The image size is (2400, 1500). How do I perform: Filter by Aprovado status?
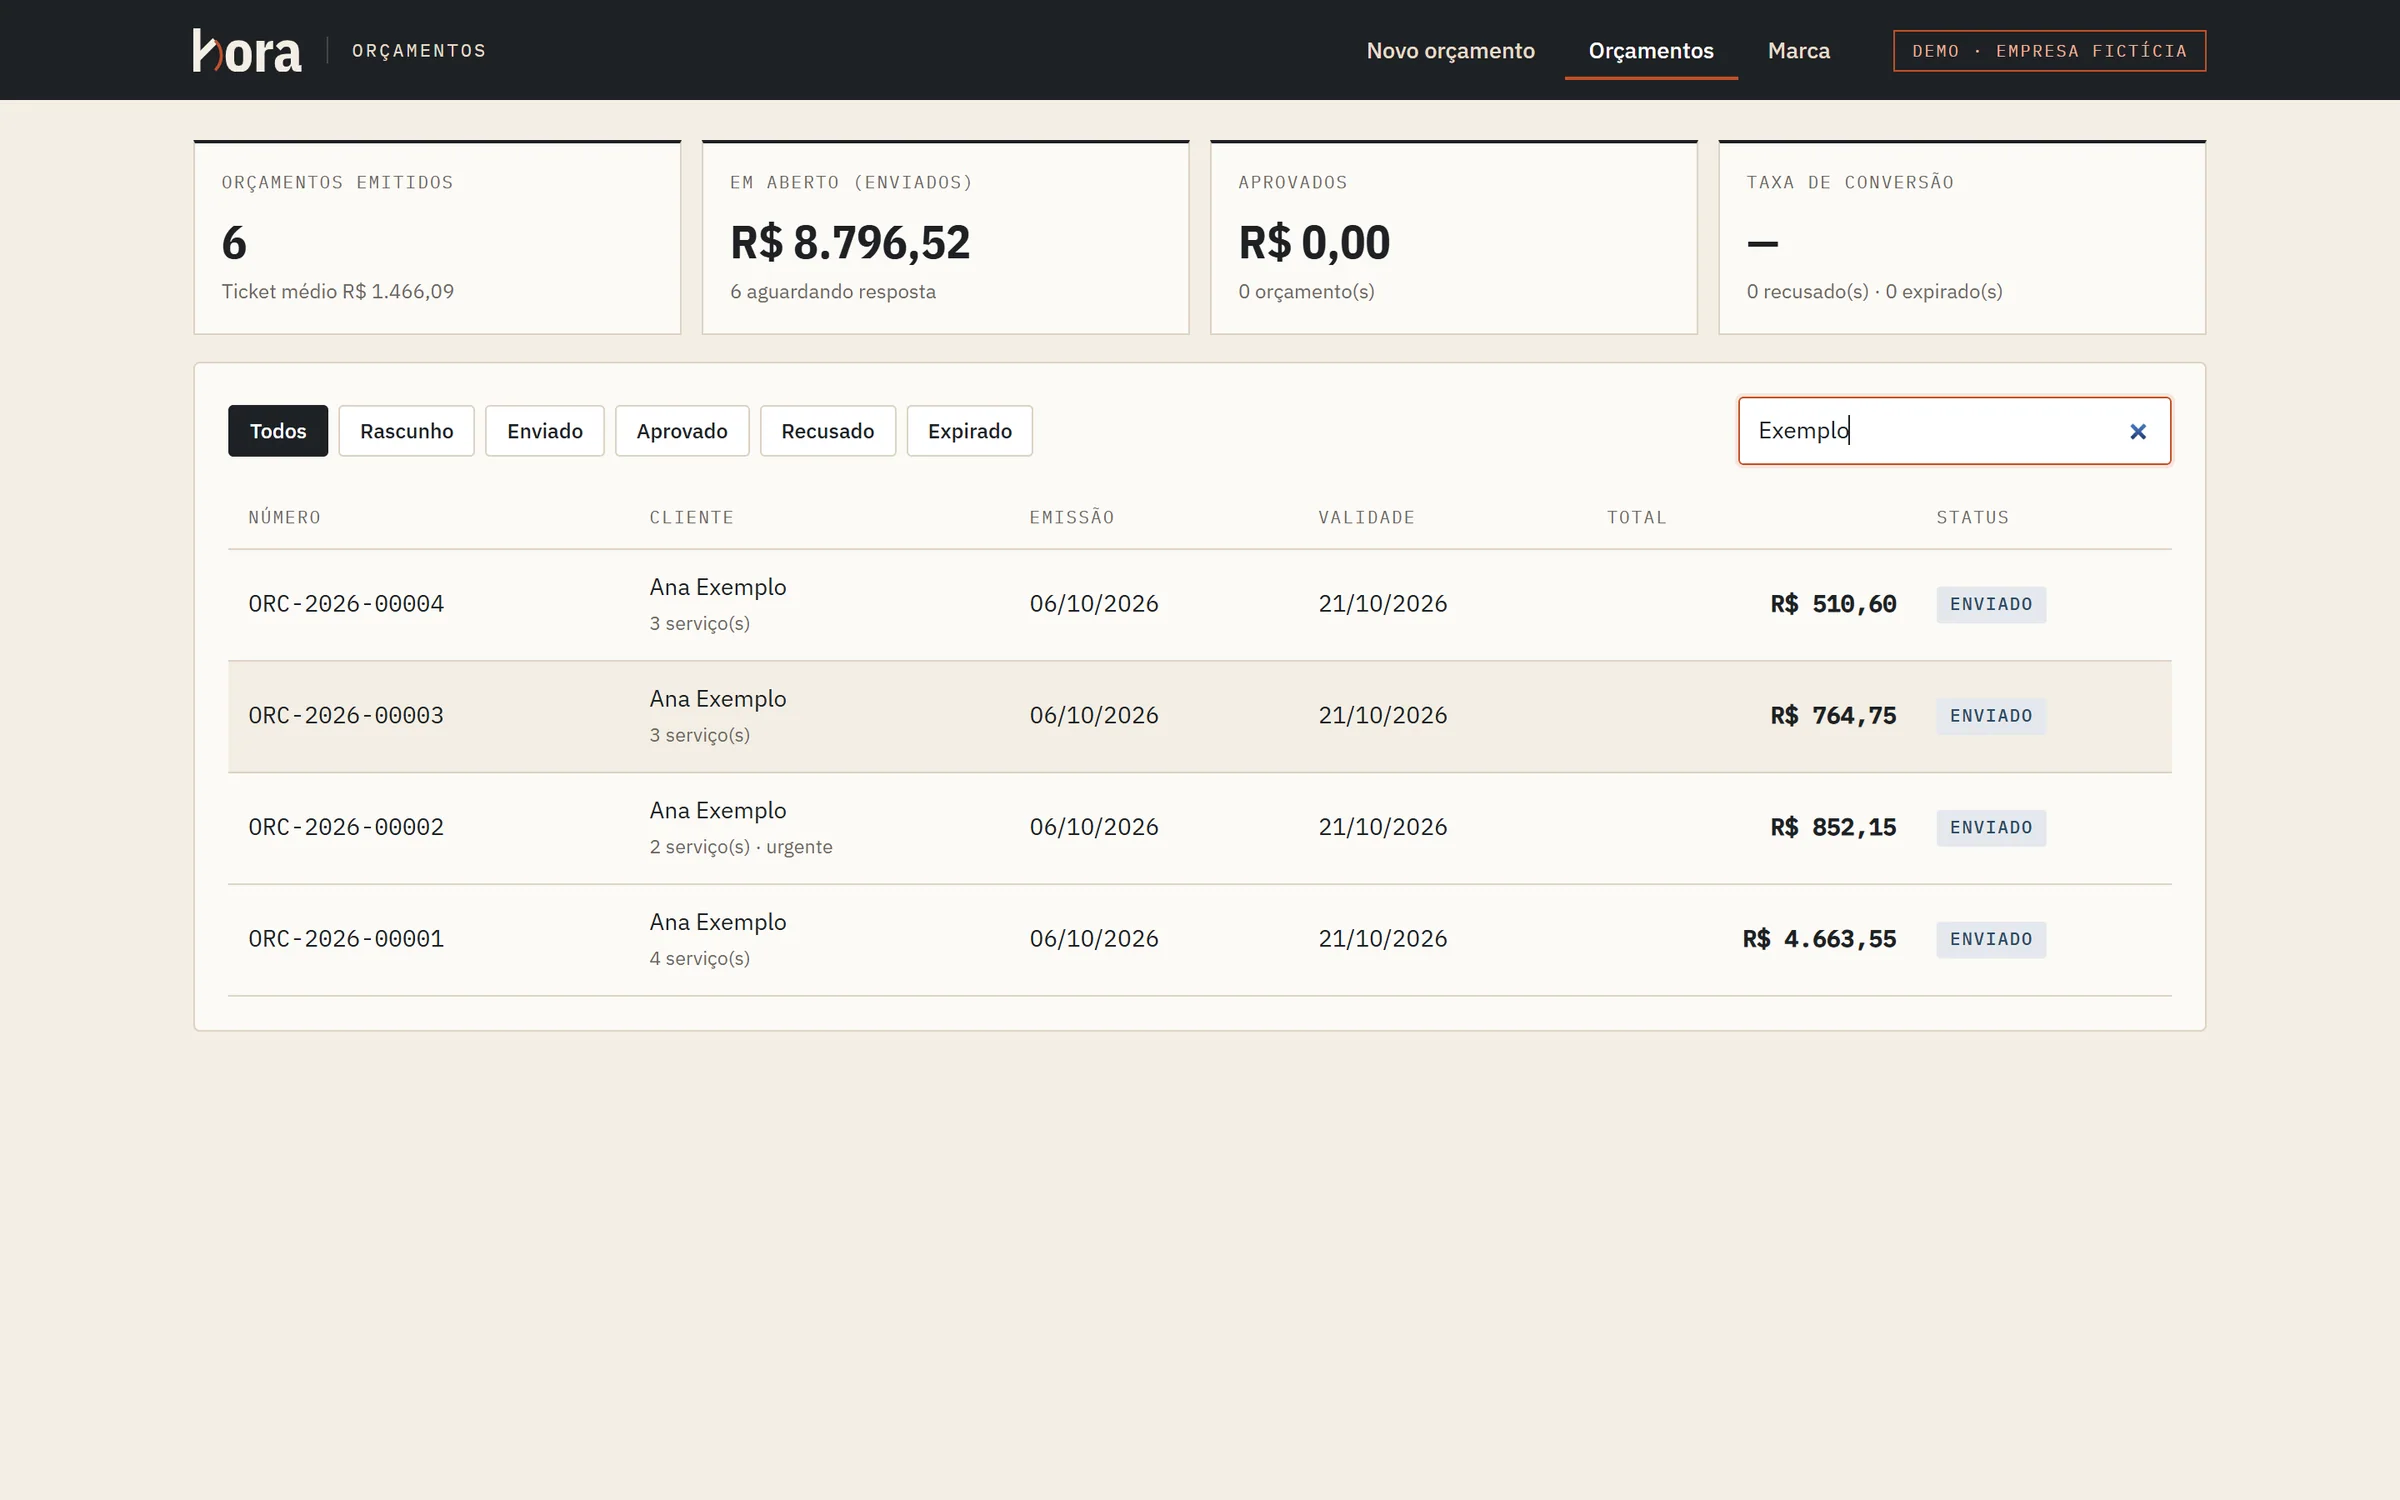pos(682,431)
